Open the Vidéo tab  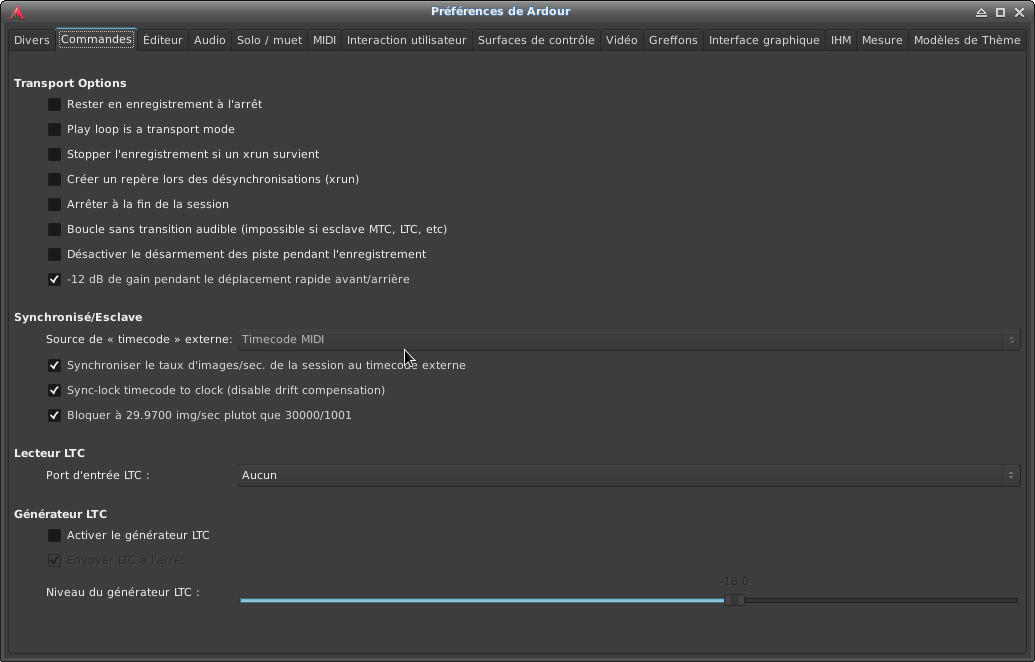coord(622,40)
